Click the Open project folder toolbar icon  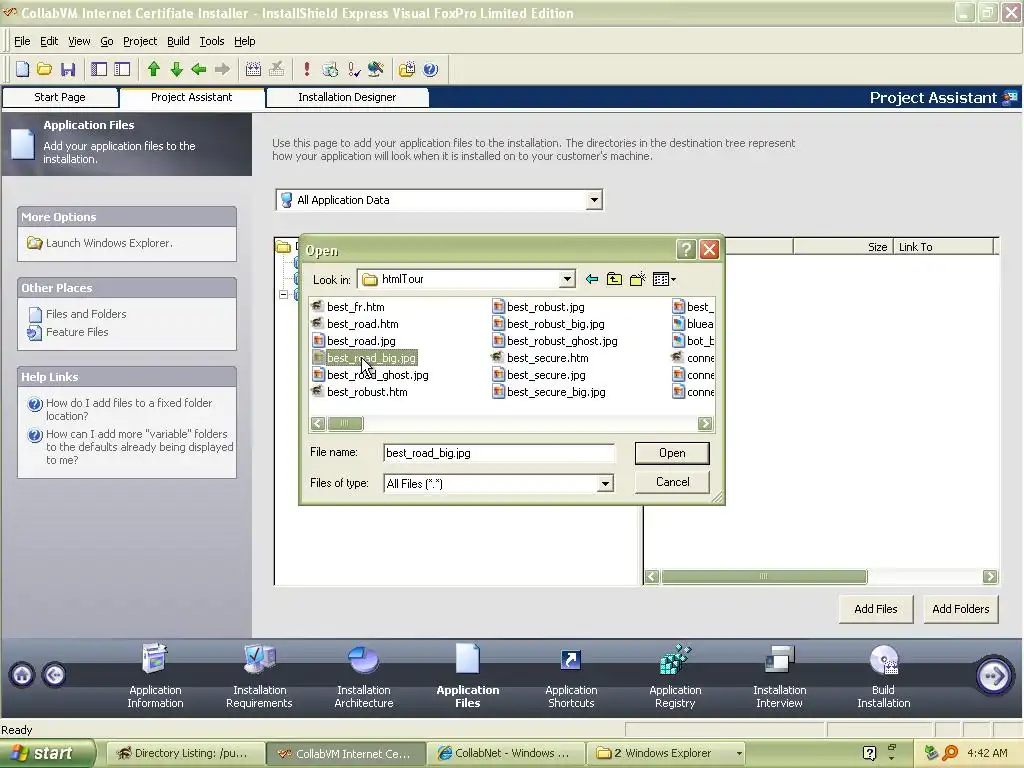click(x=44, y=69)
